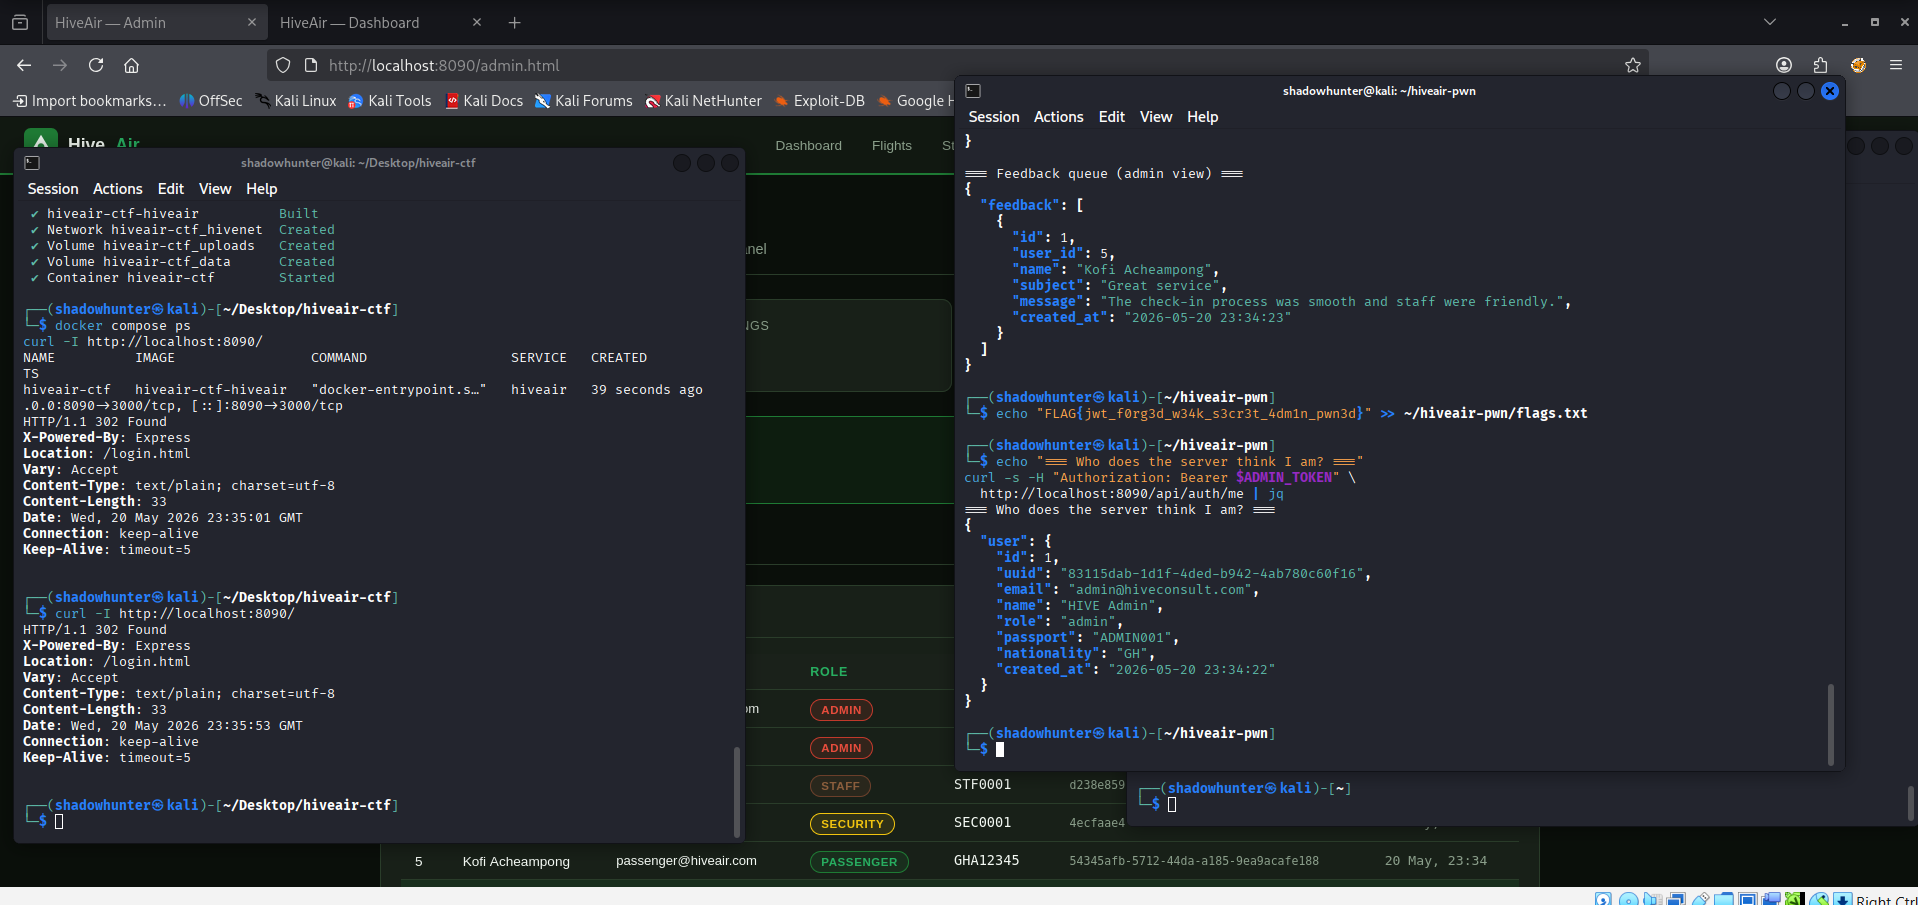Switch to the HiveAir — Dashboard tab
The width and height of the screenshot is (1918, 905).
(380, 22)
